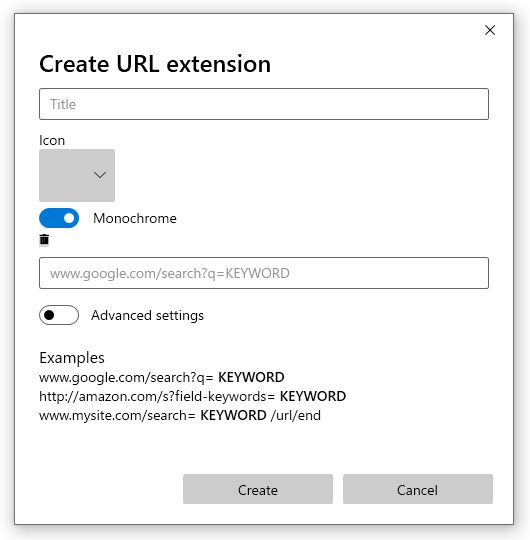Open the Icon picker dropdown
This screenshot has height=540, width=530.
click(x=77, y=175)
